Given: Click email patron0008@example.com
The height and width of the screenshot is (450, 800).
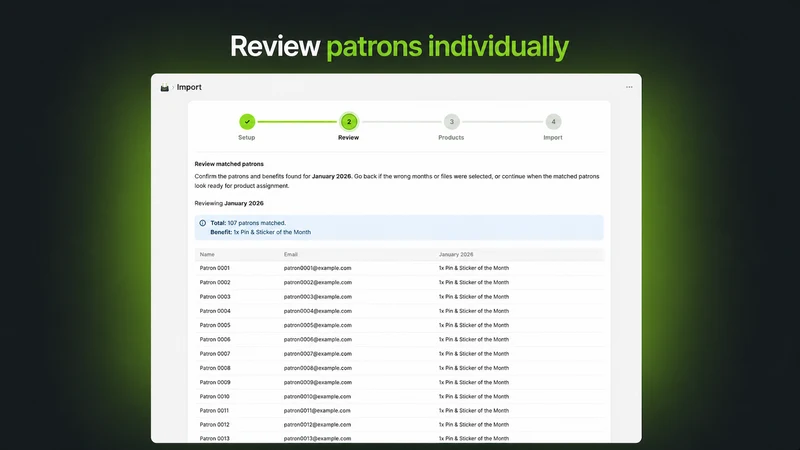Looking at the screenshot, I should click(x=317, y=368).
